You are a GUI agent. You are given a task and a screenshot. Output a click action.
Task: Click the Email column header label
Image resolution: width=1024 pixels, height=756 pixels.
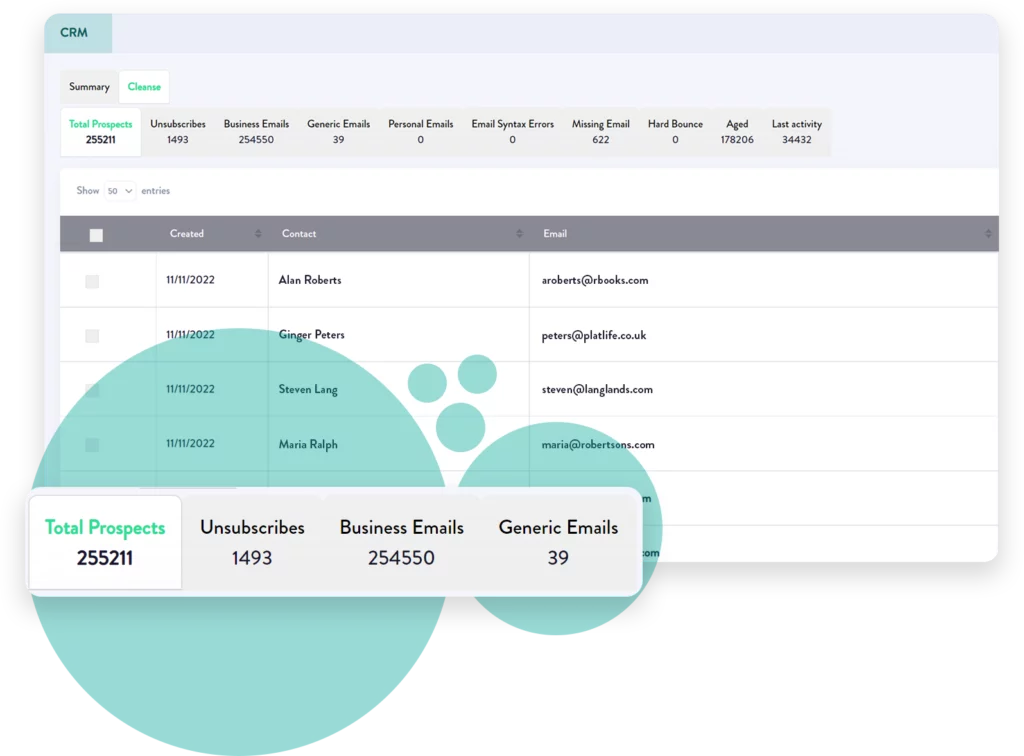(555, 234)
